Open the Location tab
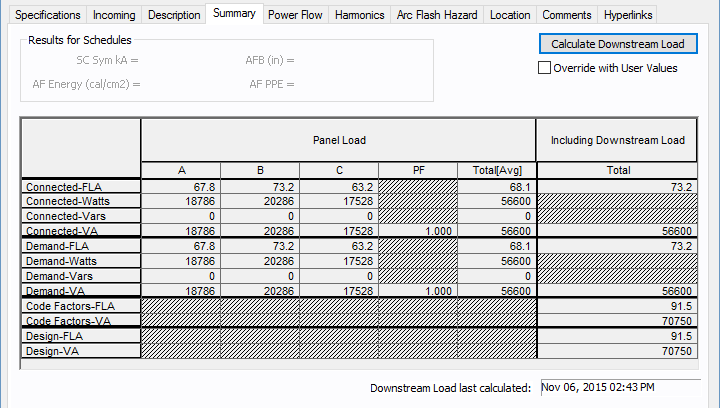The image size is (720, 408). (511, 15)
